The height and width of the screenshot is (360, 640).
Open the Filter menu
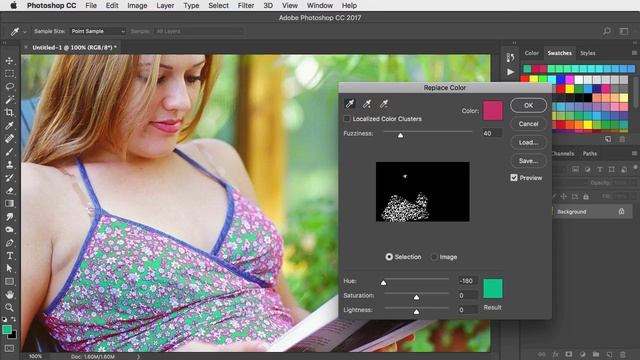(246, 6)
